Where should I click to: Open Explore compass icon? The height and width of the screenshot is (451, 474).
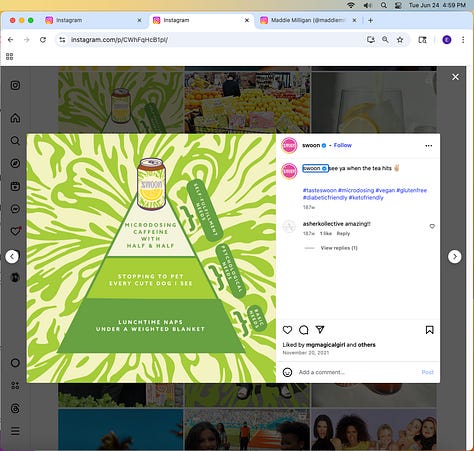pyautogui.click(x=15, y=163)
